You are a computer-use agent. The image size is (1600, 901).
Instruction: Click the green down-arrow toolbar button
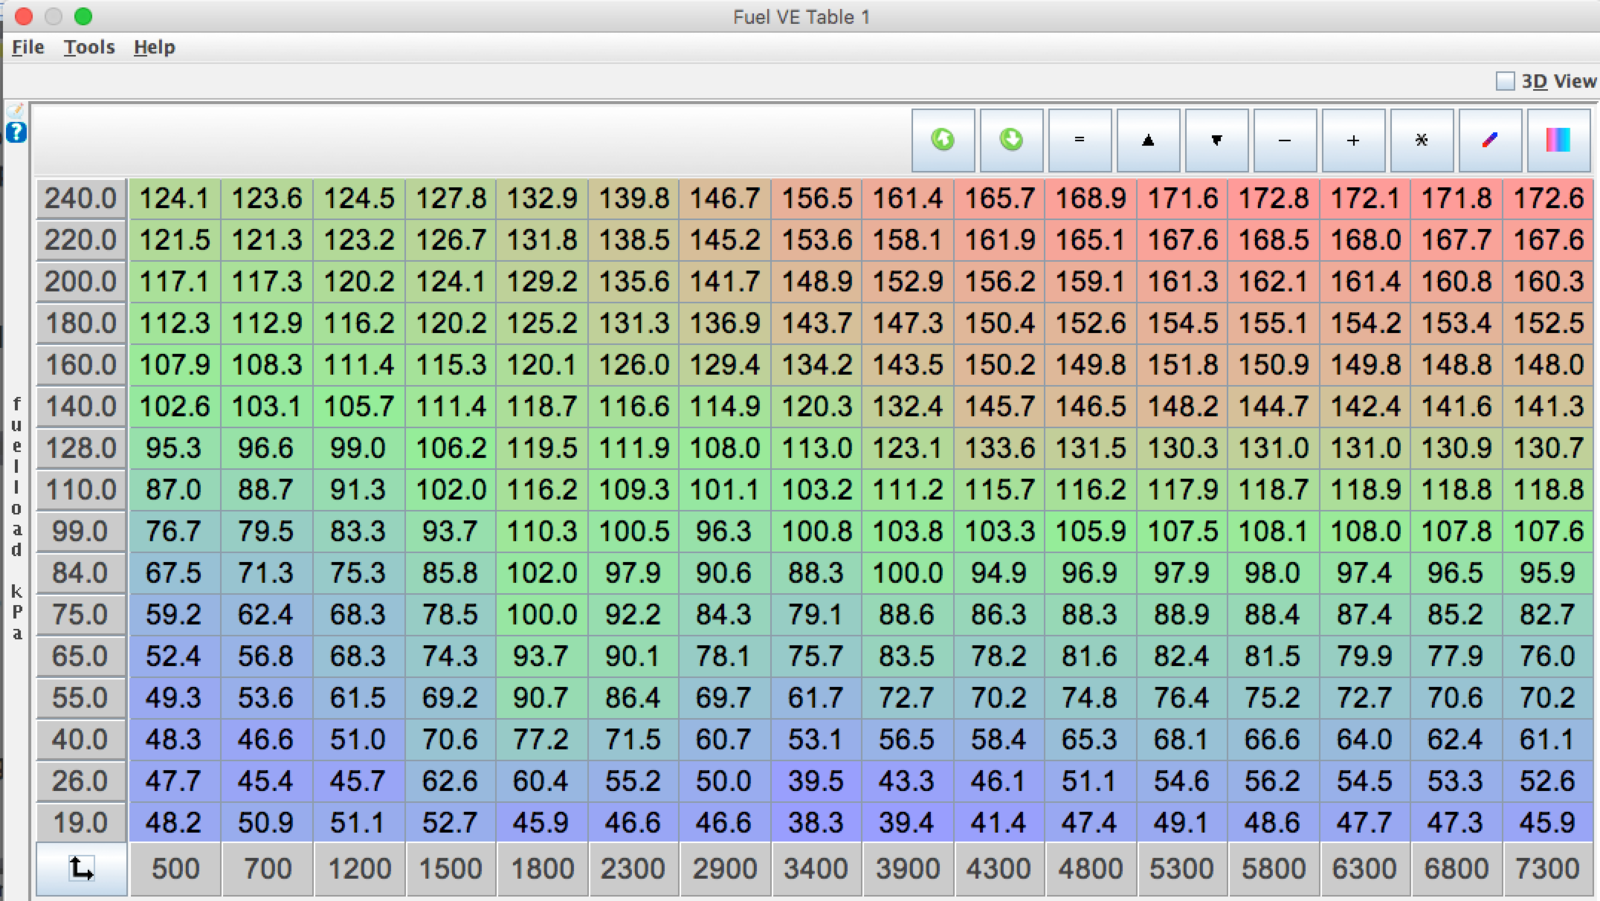[x=1011, y=140]
